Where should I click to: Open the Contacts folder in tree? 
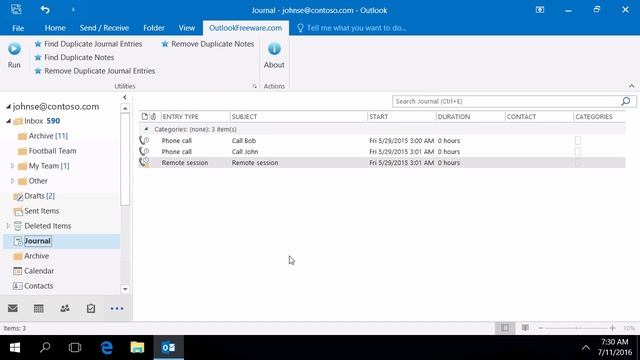33,286
